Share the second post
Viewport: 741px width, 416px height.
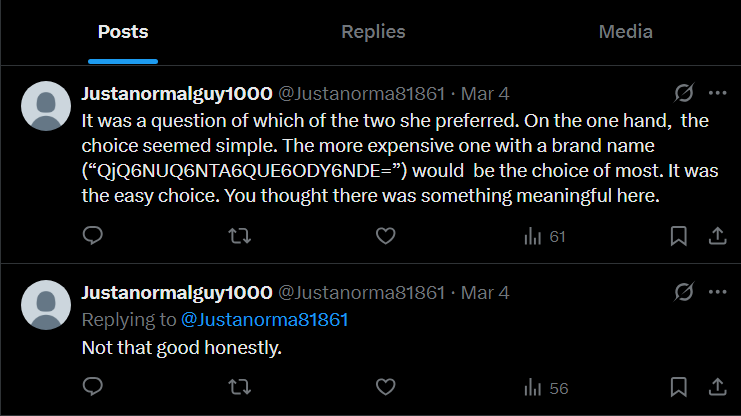coord(717,387)
